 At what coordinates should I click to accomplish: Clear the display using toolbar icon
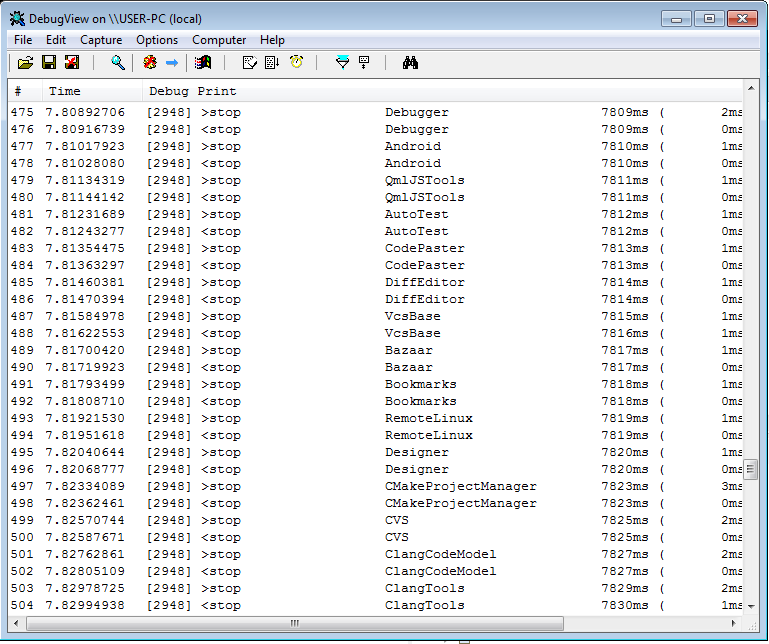pyautogui.click(x=250, y=63)
